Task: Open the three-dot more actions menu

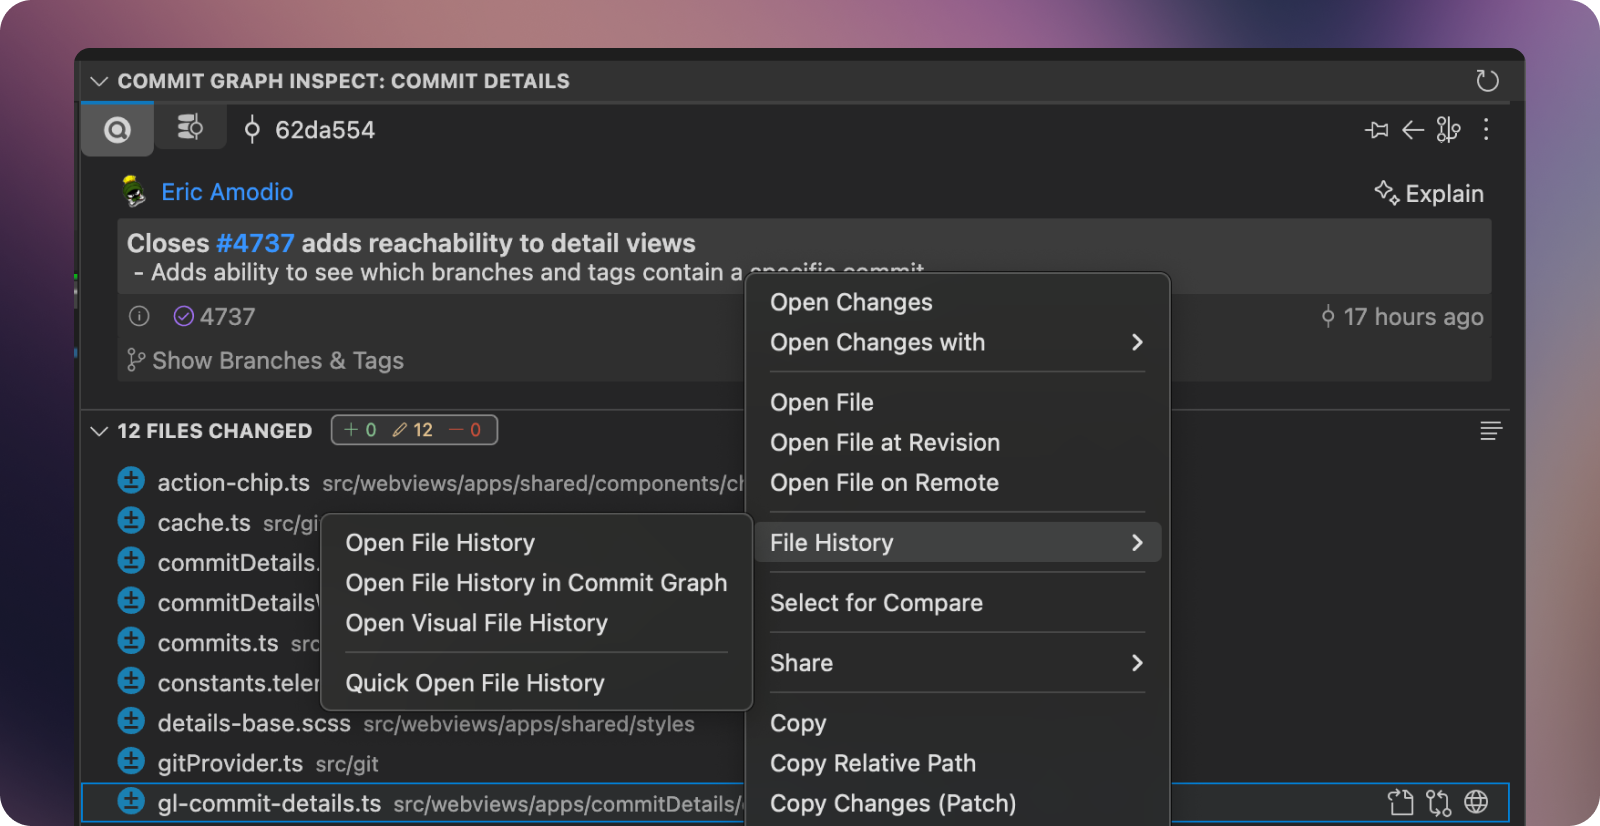Action: 1486,130
